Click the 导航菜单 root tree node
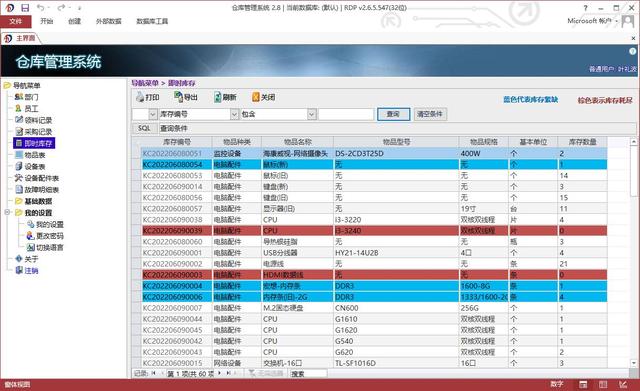The height and width of the screenshot is (391, 640). click(x=22, y=85)
